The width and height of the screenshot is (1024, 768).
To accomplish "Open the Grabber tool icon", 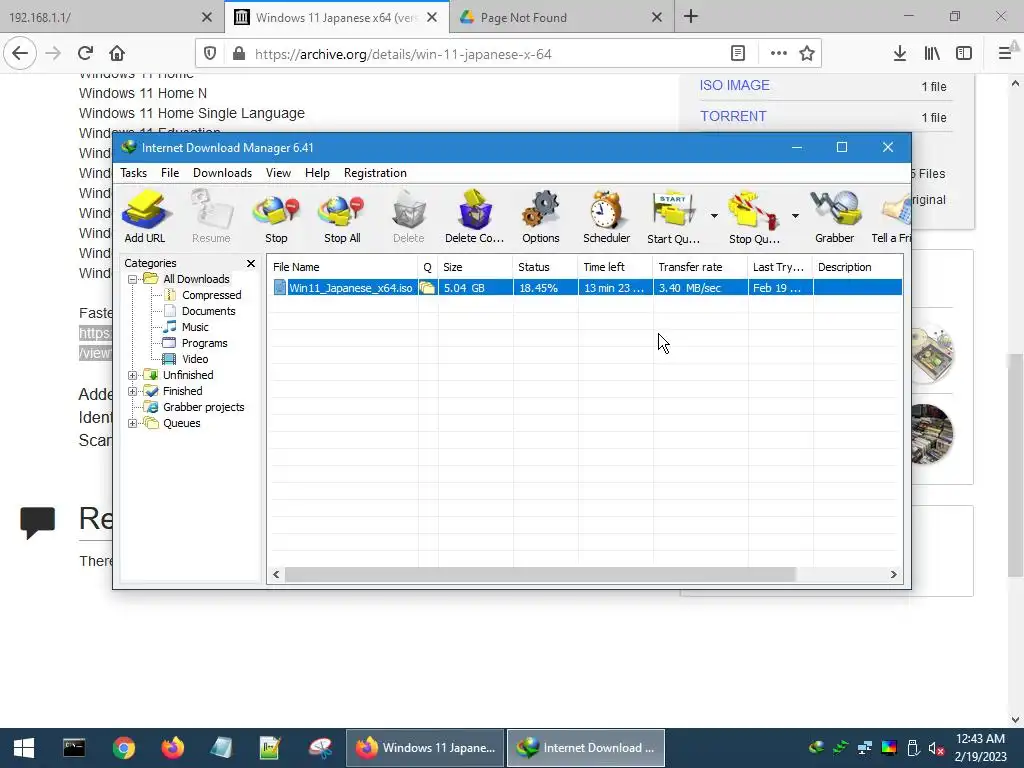I will tap(835, 217).
